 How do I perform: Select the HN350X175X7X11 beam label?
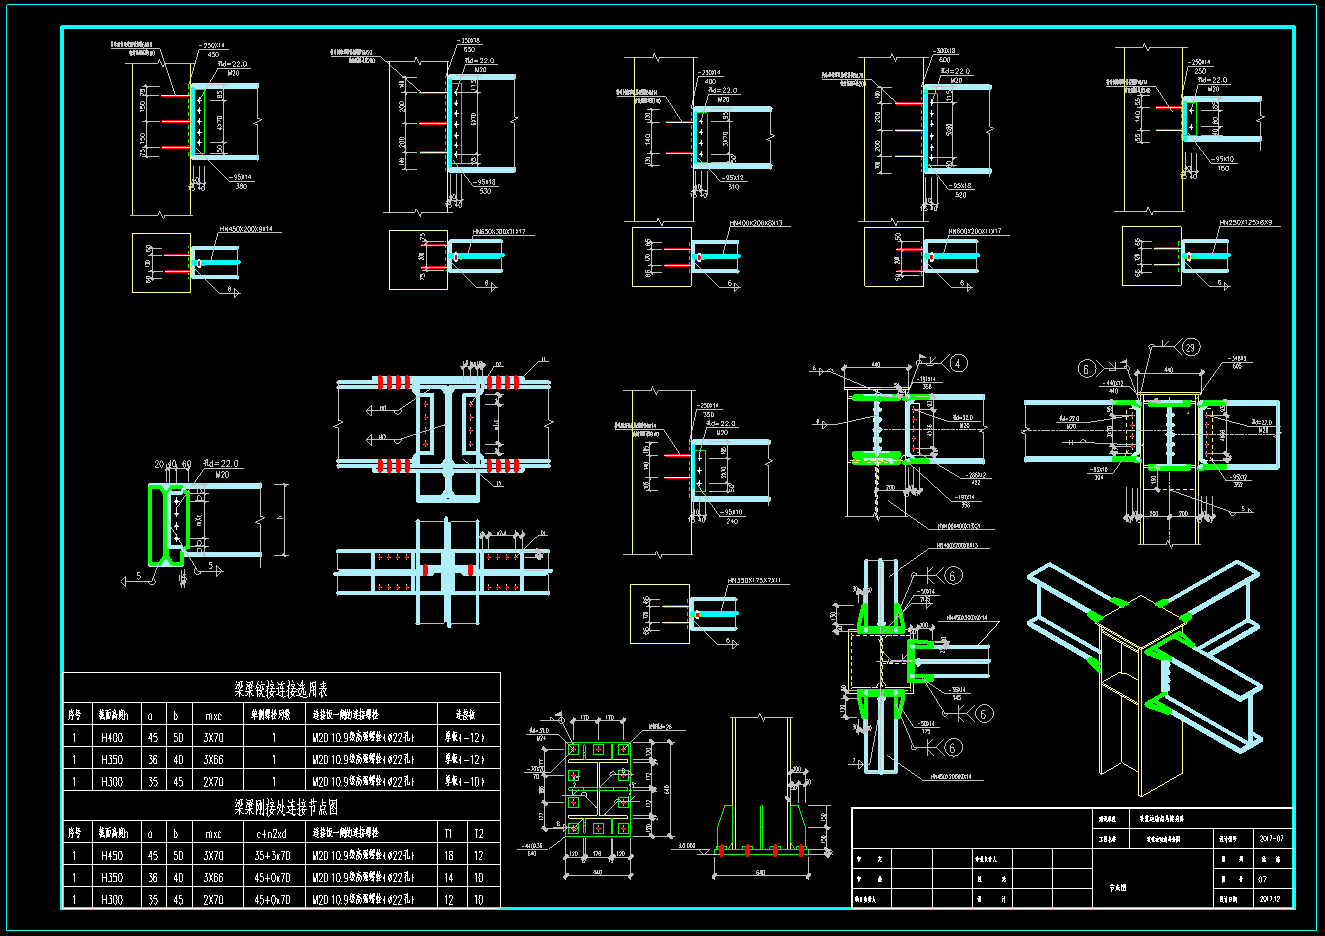754,580
